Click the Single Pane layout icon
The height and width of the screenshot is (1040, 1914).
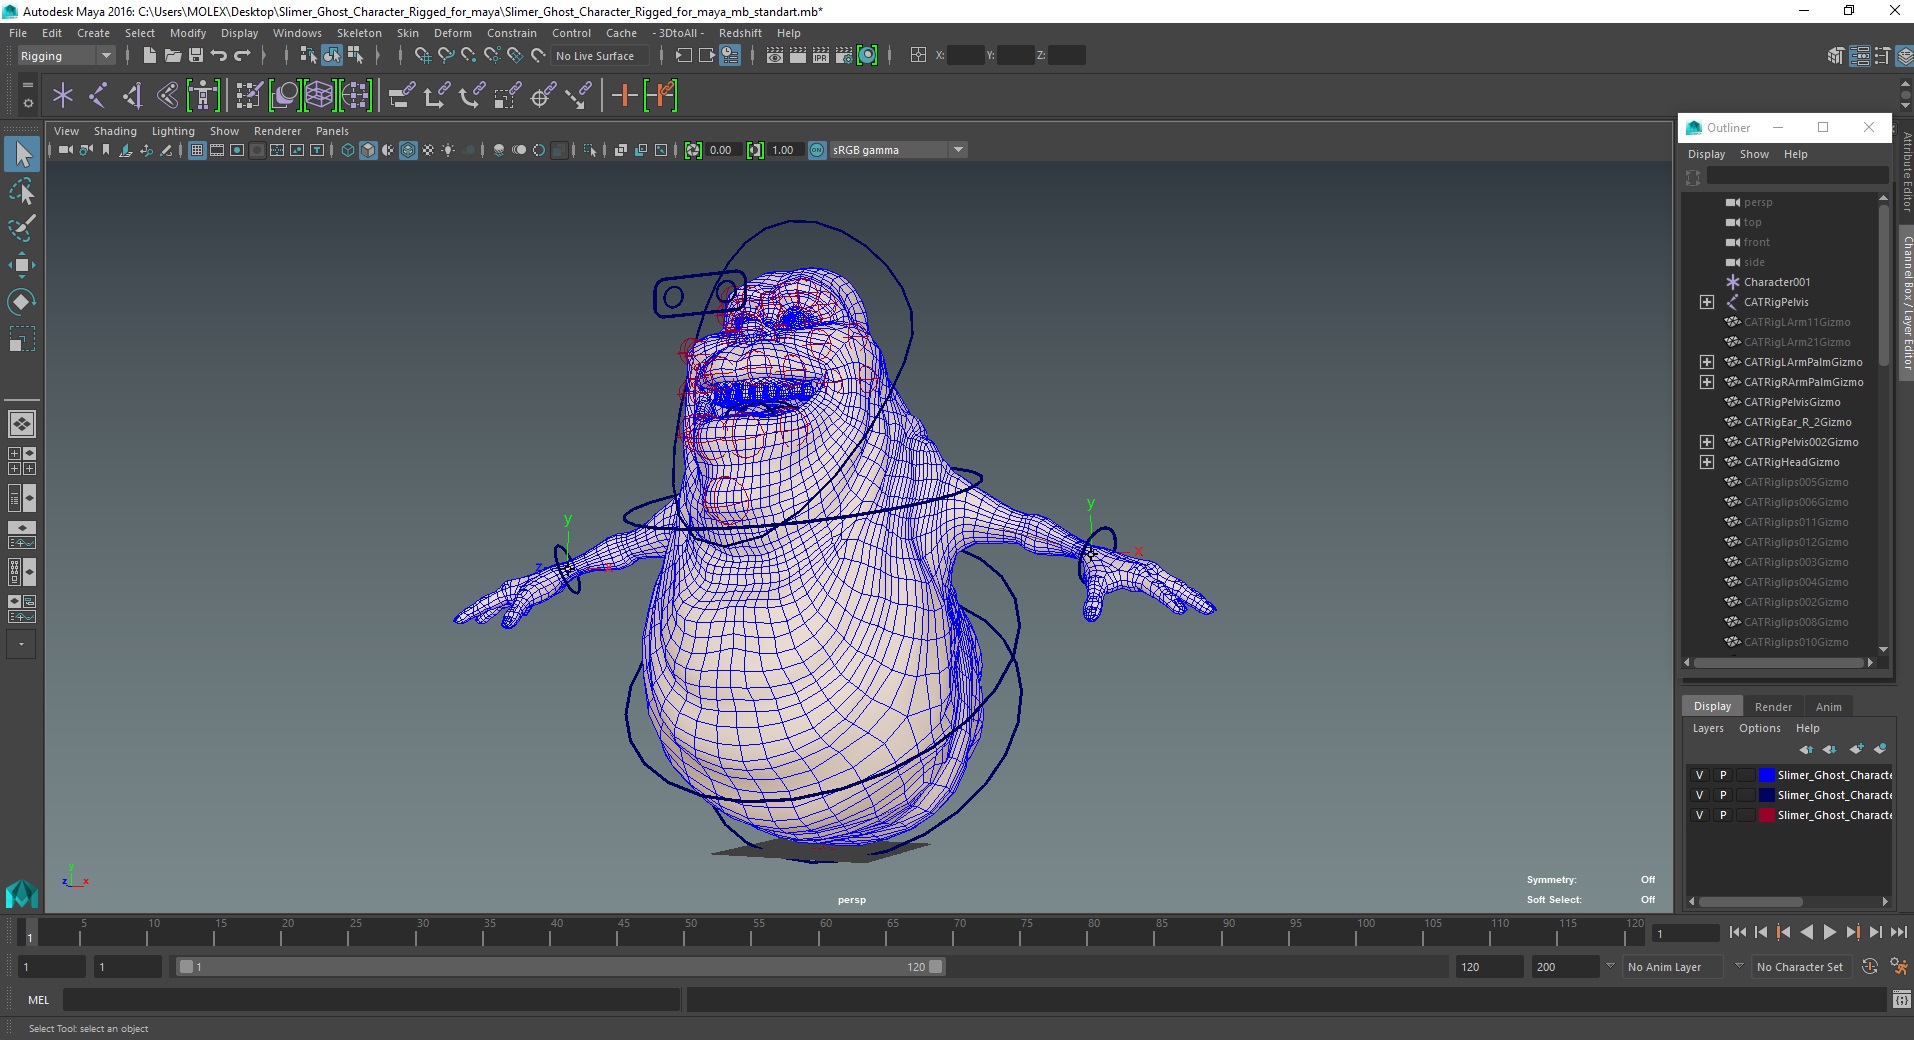(22, 424)
